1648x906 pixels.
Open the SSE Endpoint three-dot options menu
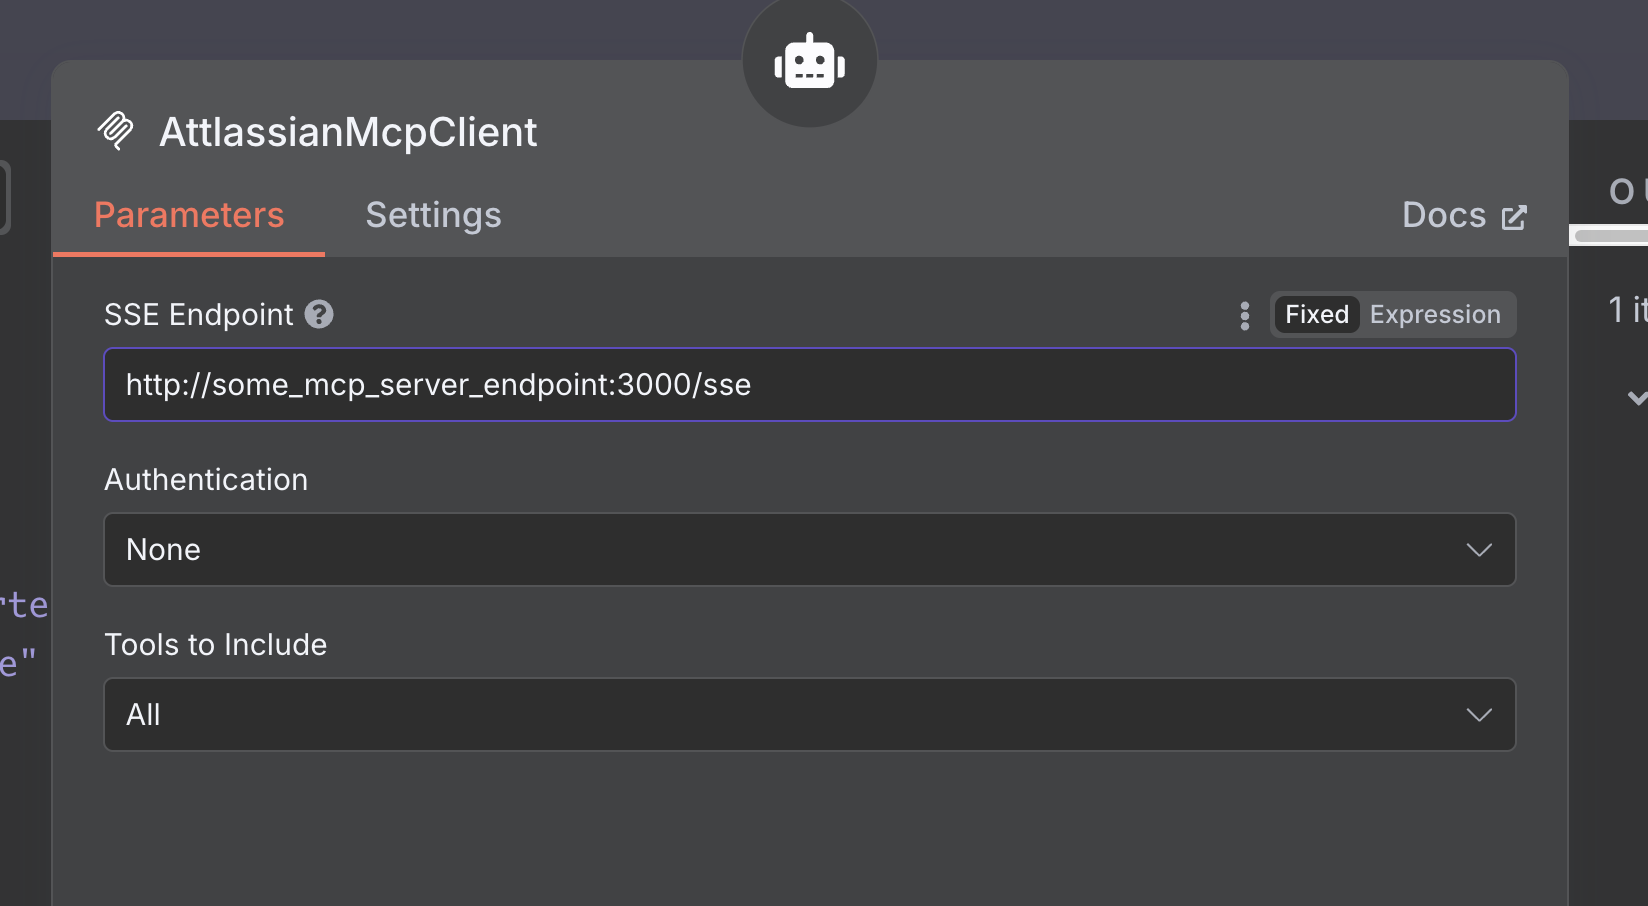click(1245, 315)
